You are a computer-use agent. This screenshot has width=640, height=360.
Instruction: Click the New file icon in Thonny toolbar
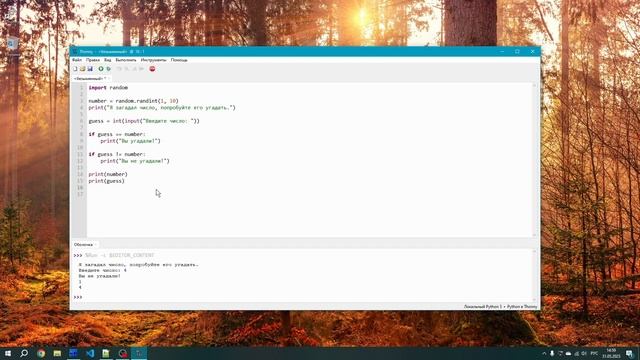pyautogui.click(x=75, y=69)
